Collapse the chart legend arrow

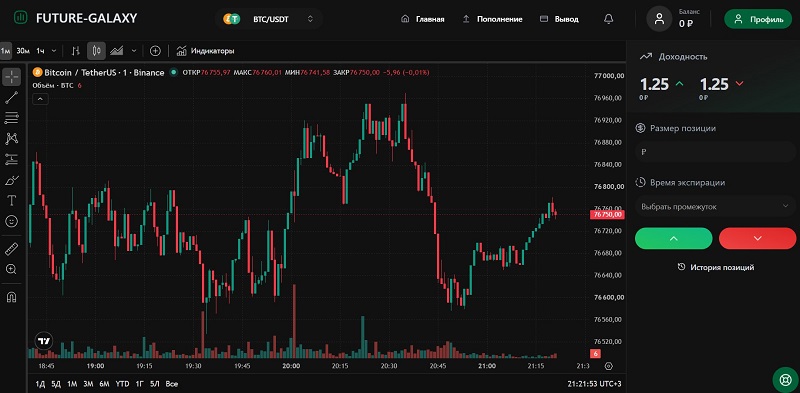pyautogui.click(x=40, y=99)
